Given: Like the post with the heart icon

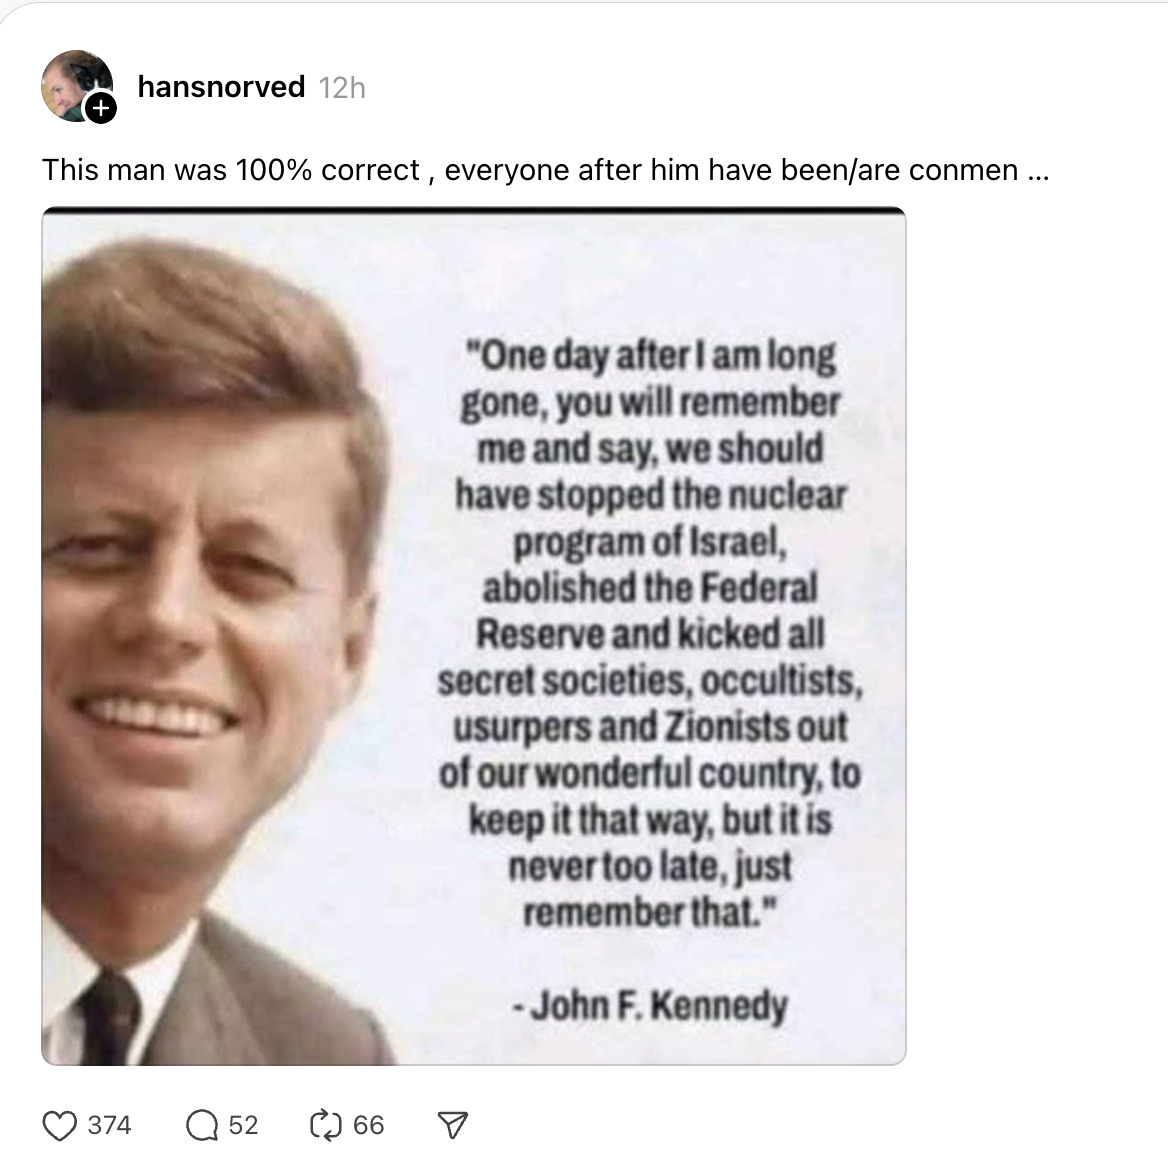Looking at the screenshot, I should (60, 1125).
